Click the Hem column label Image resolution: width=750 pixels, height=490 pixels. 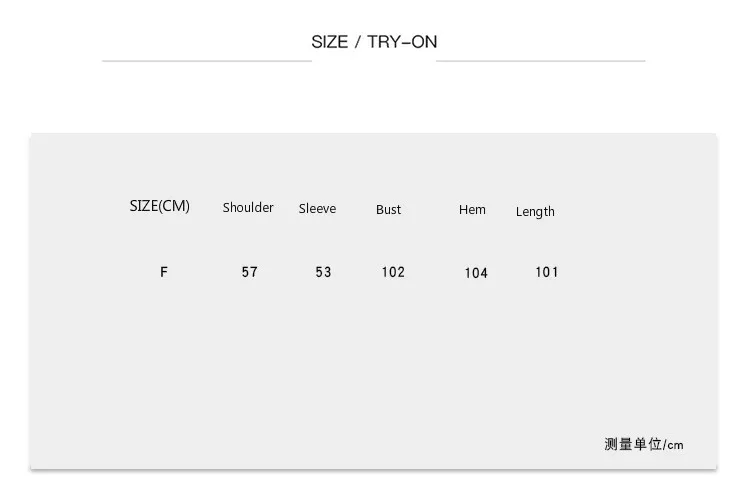[x=472, y=209]
